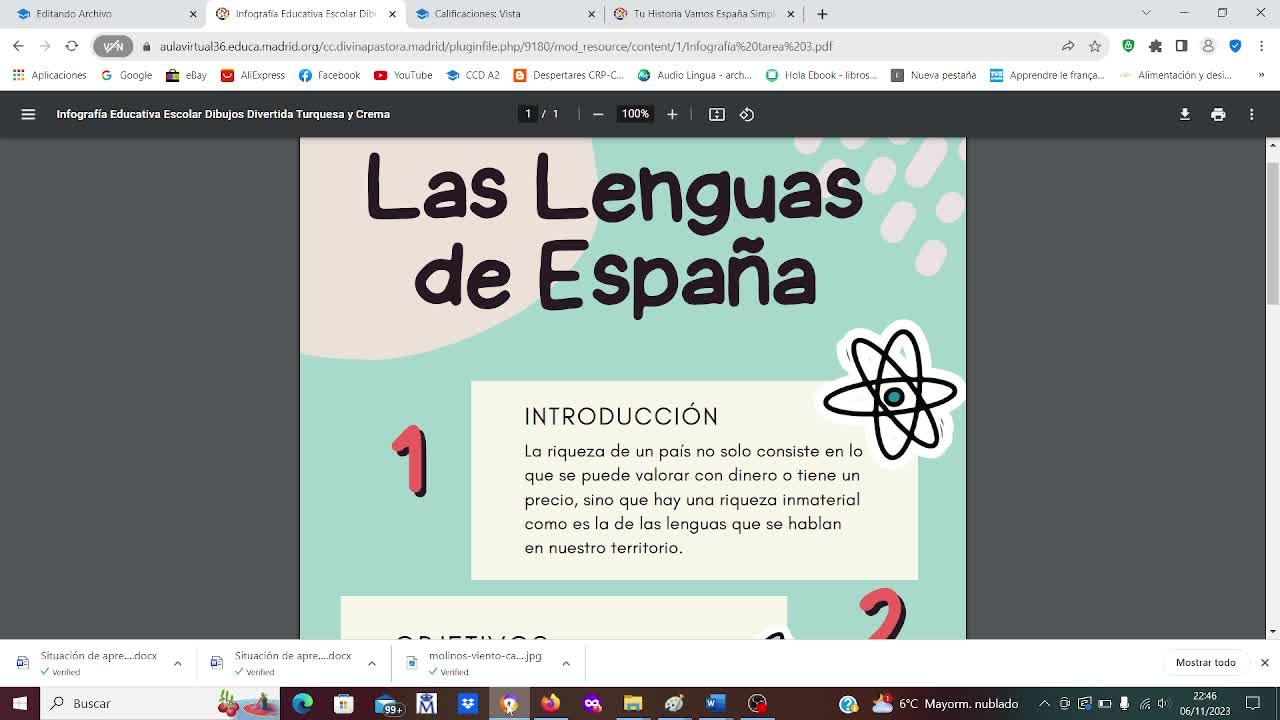Viewport: 1280px width, 720px height.
Task: Open the Audio Lingua bookmark
Action: tap(694, 75)
